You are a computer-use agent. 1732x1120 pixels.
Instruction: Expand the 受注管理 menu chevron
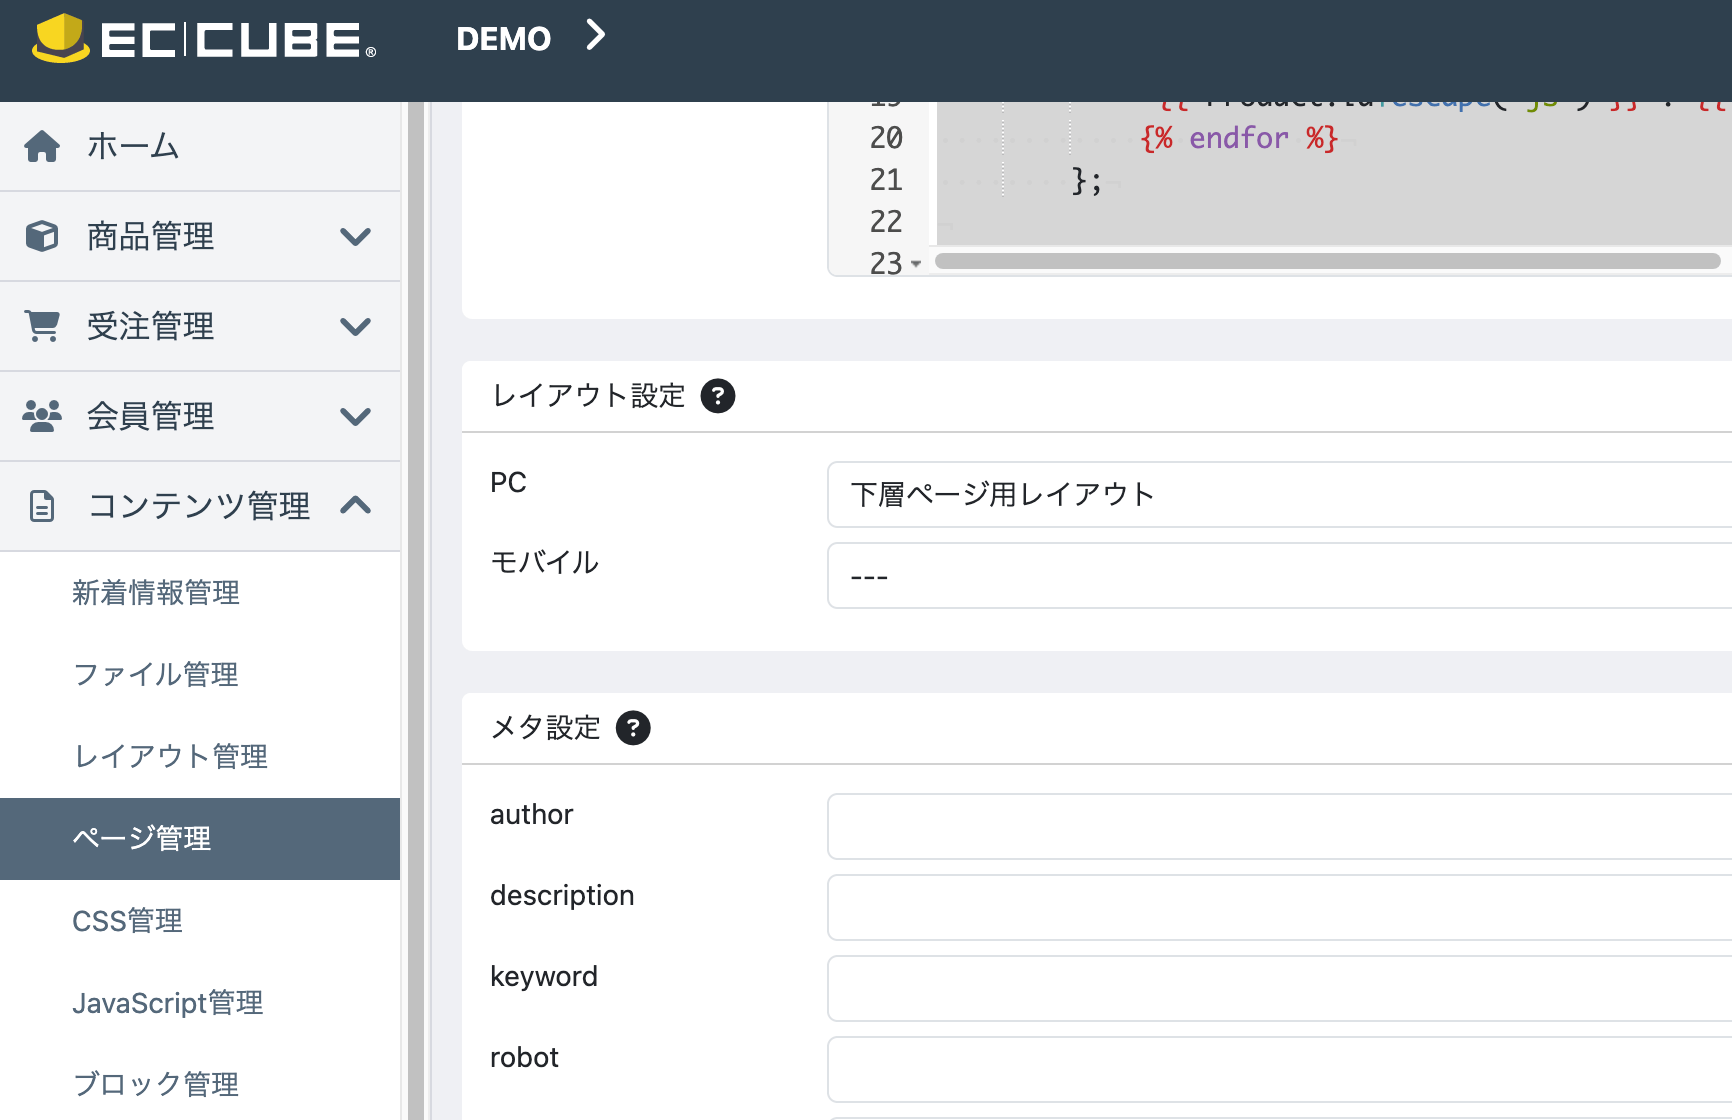point(356,326)
